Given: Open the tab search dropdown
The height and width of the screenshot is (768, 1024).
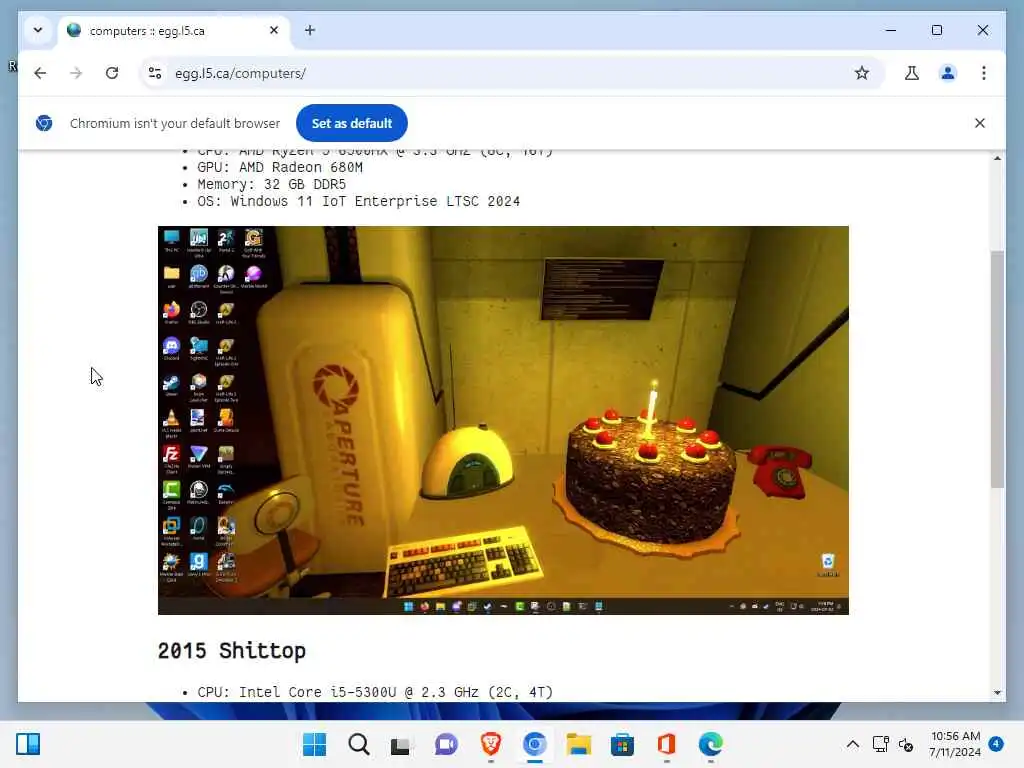Looking at the screenshot, I should (38, 30).
